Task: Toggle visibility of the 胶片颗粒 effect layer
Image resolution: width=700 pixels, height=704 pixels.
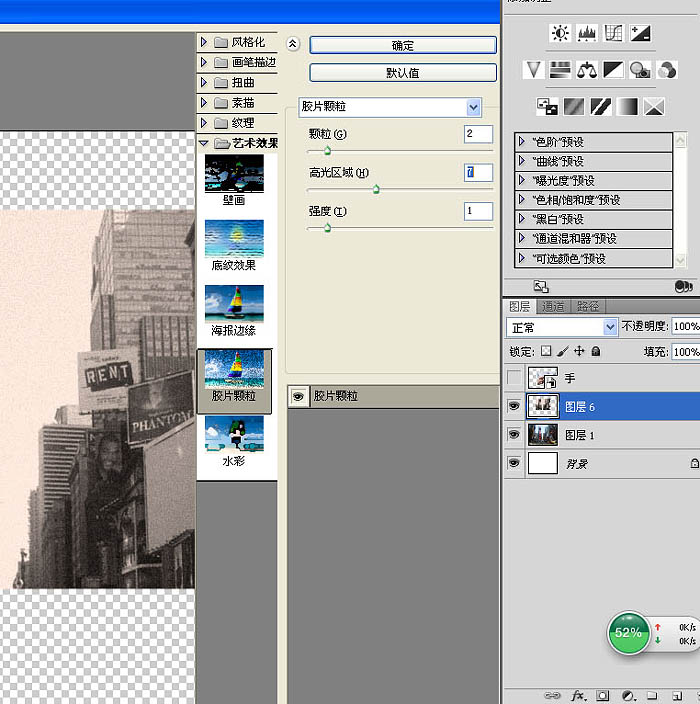Action: coord(298,396)
